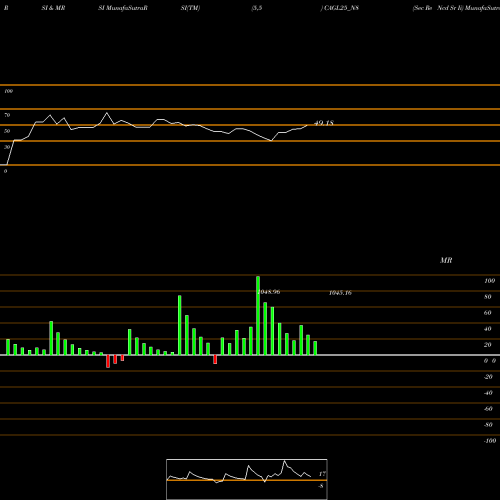Click the value -8 in the mini chart
The width and height of the screenshot is (500, 500).
(321, 486)
